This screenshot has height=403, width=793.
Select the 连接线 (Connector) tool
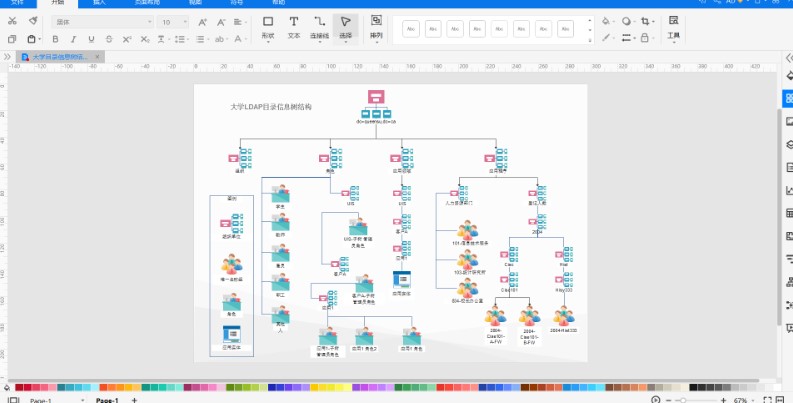320,28
